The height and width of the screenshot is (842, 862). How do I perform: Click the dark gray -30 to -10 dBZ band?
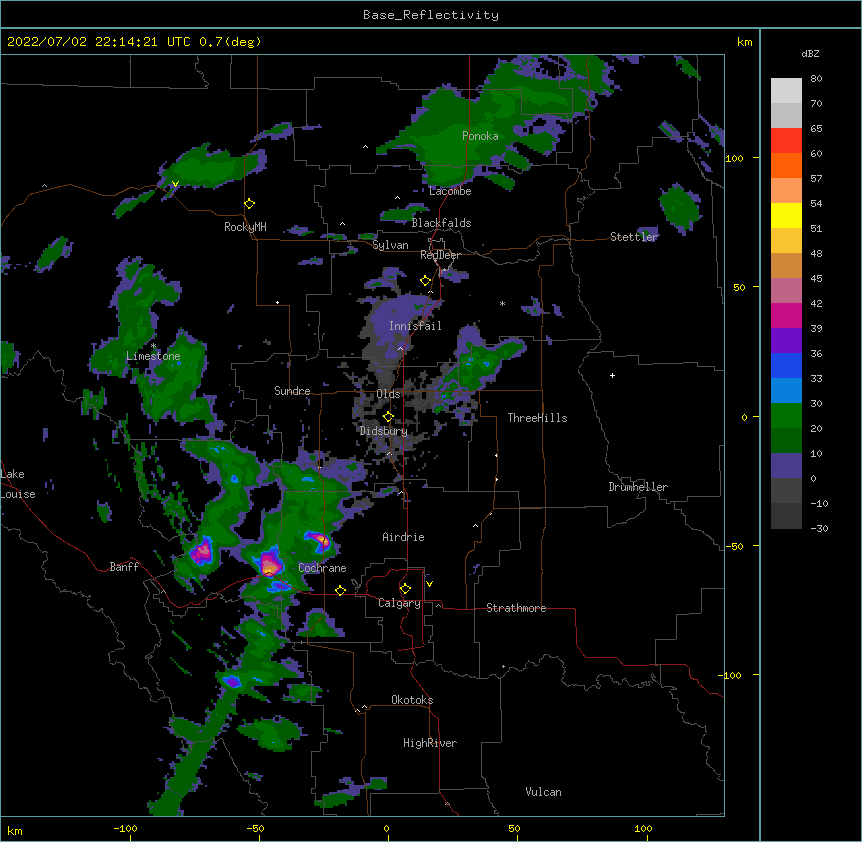tap(786, 516)
